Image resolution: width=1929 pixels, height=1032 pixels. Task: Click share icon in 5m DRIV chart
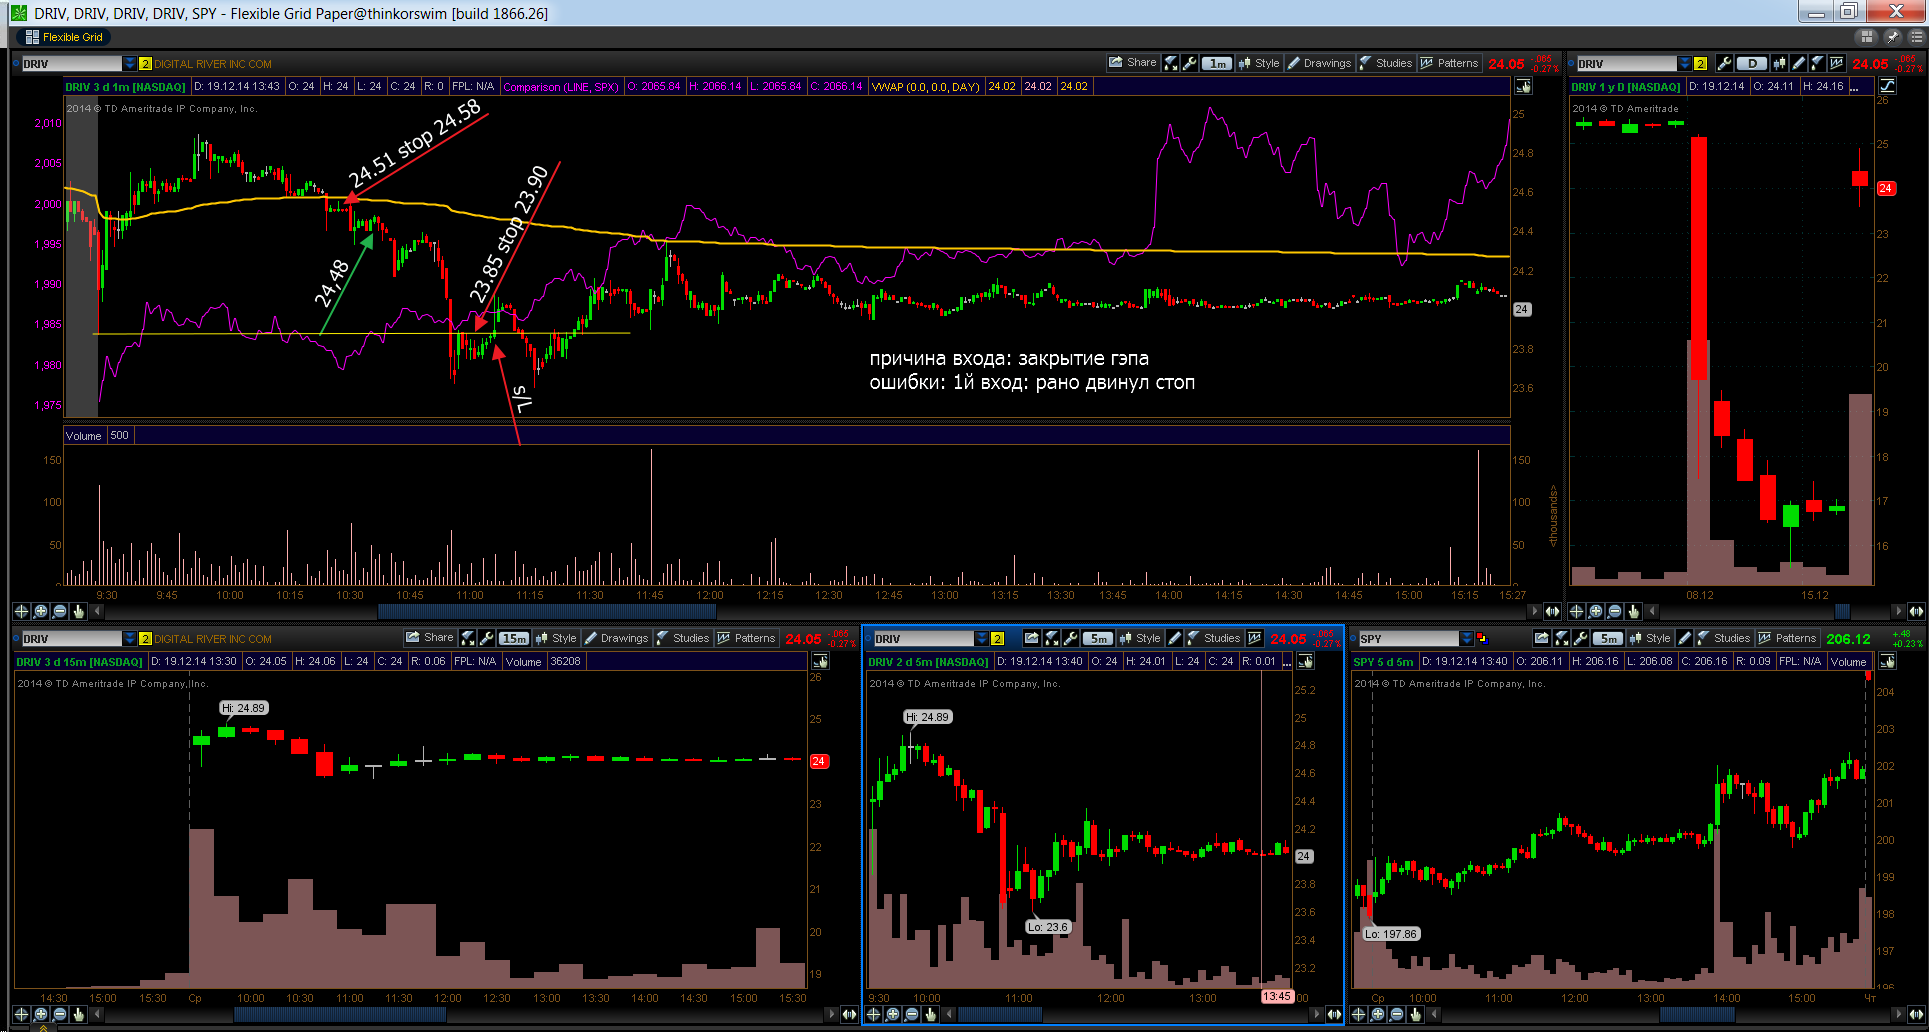1031,638
